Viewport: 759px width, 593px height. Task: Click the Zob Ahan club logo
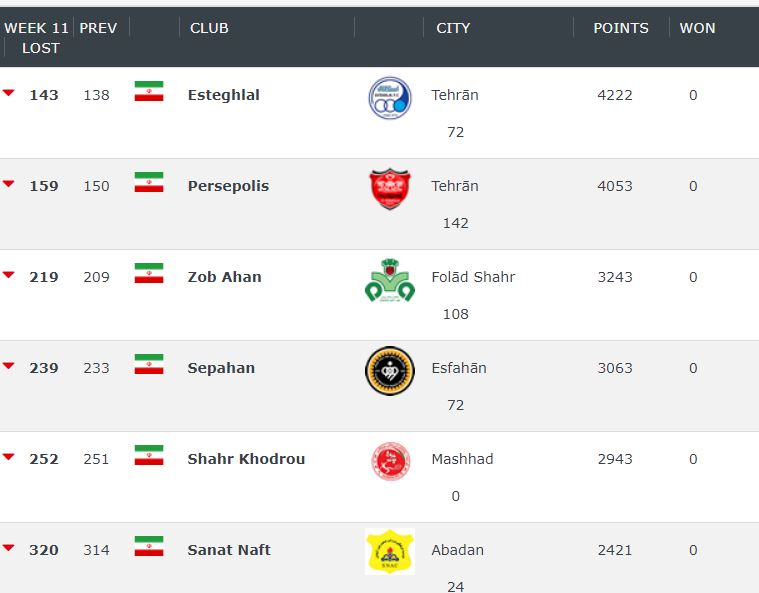click(389, 280)
